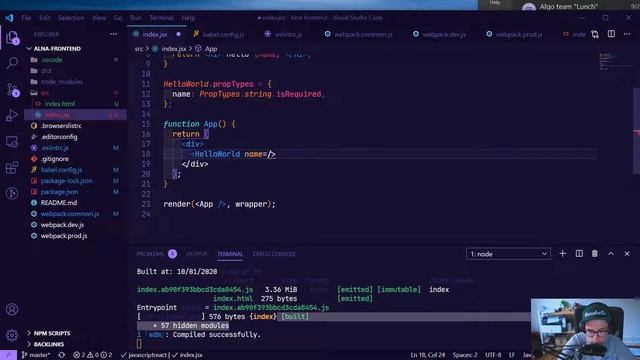This screenshot has width=640, height=360.
Task: Open package.json in the explorer
Action: (59, 192)
